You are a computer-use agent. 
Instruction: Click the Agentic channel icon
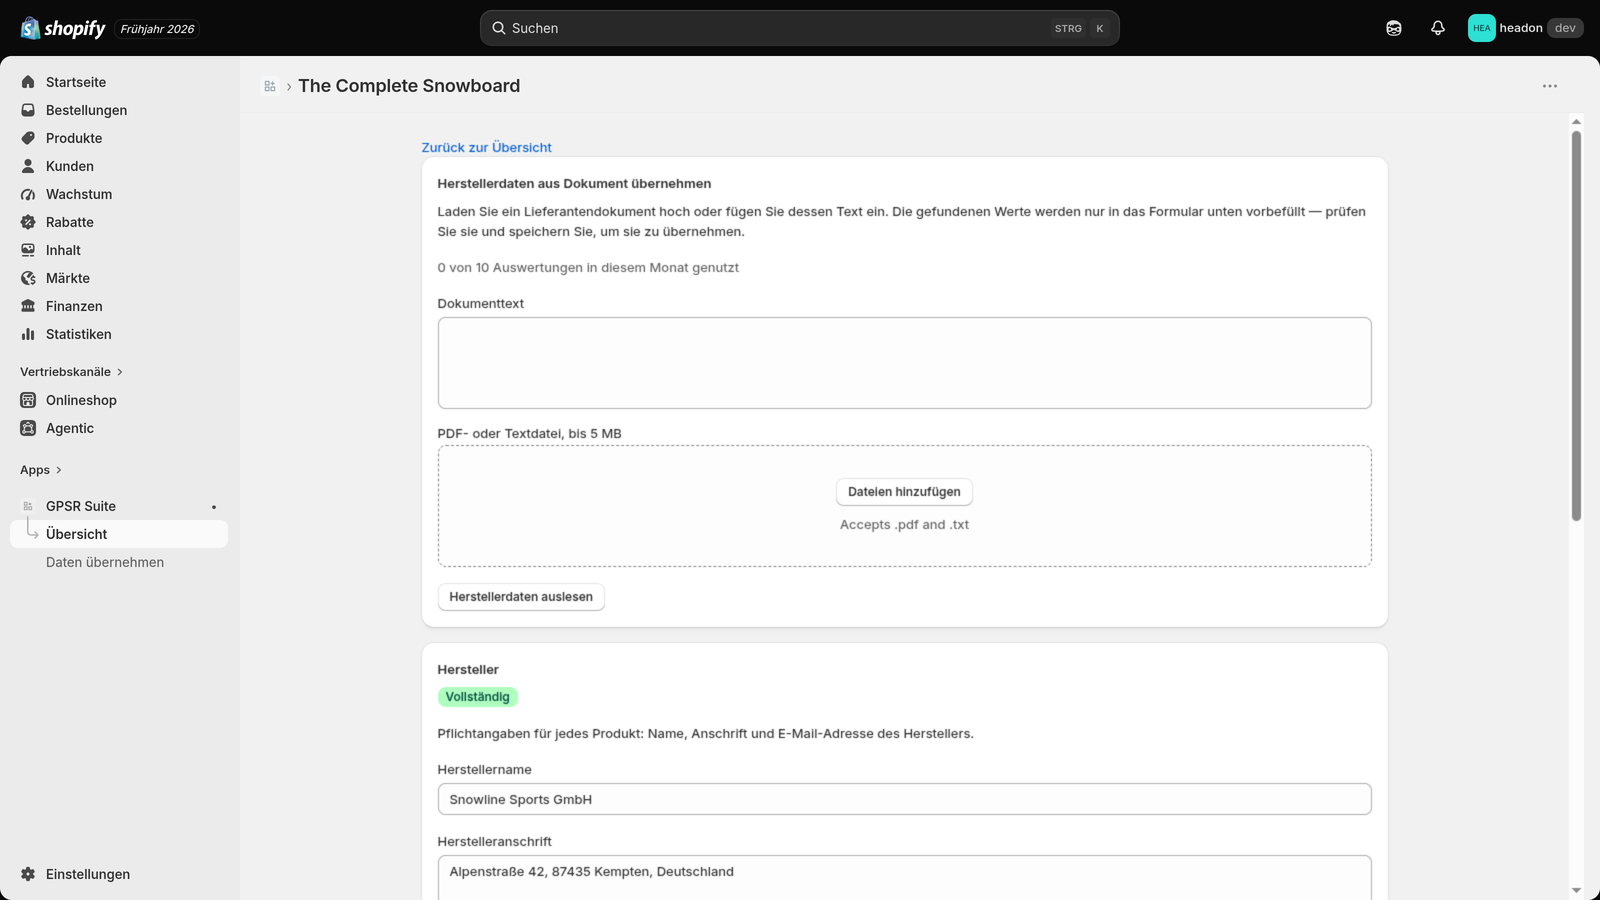pos(28,428)
